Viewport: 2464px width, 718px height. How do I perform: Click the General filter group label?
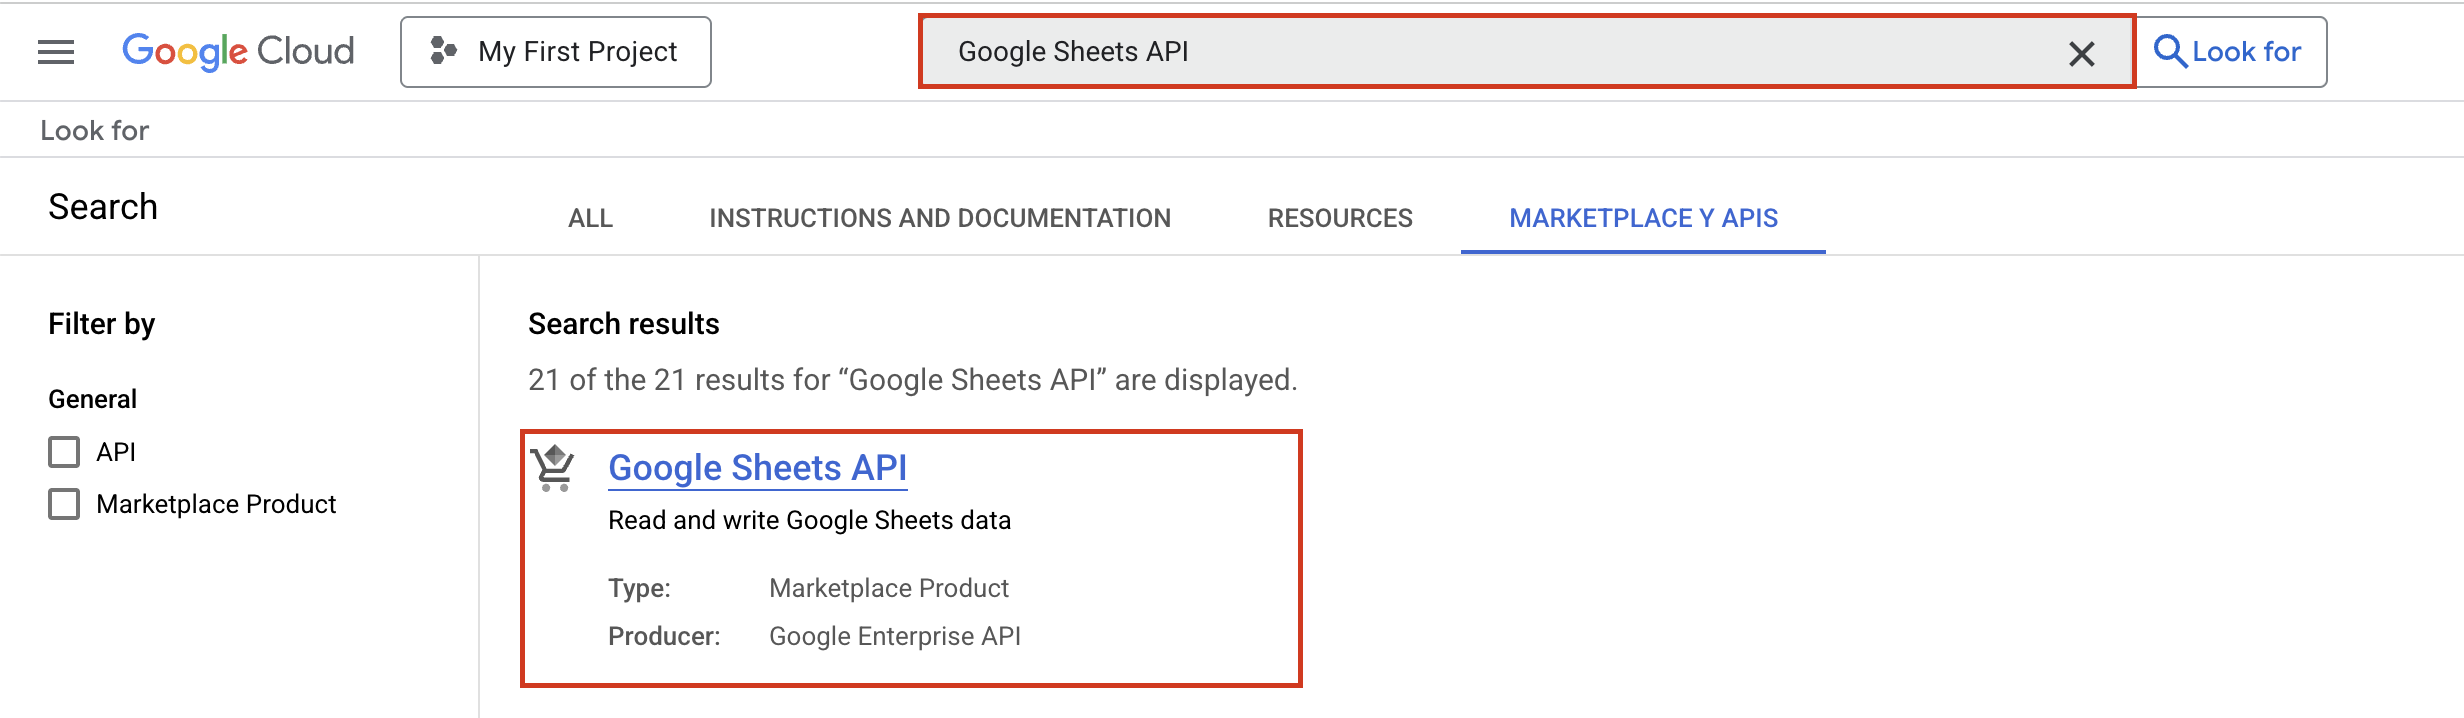pos(92,399)
